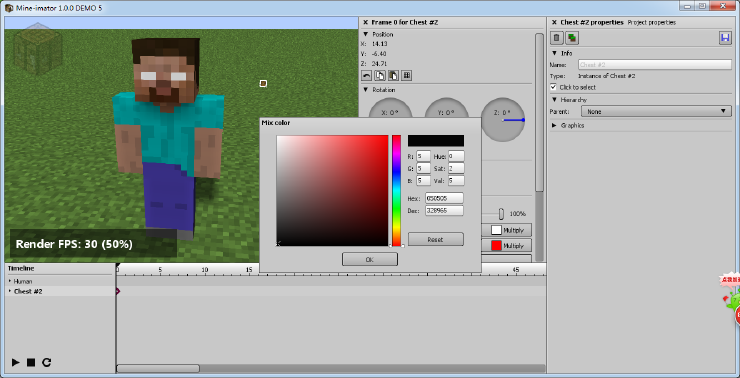The height and width of the screenshot is (378, 740).
Task: Play the animation from the timeline controls
Action: point(16,362)
